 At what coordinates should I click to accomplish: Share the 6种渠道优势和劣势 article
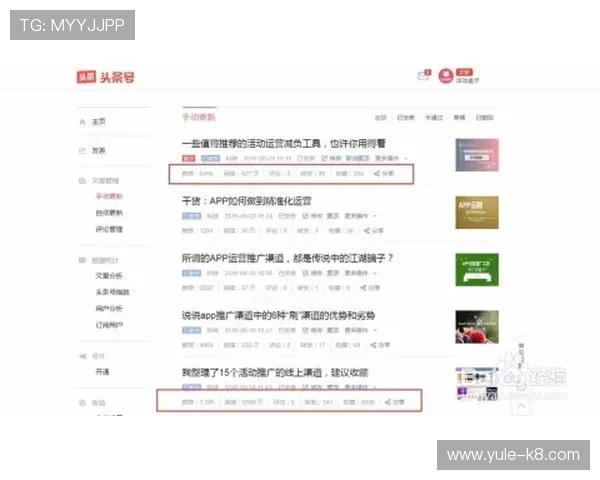click(380, 345)
